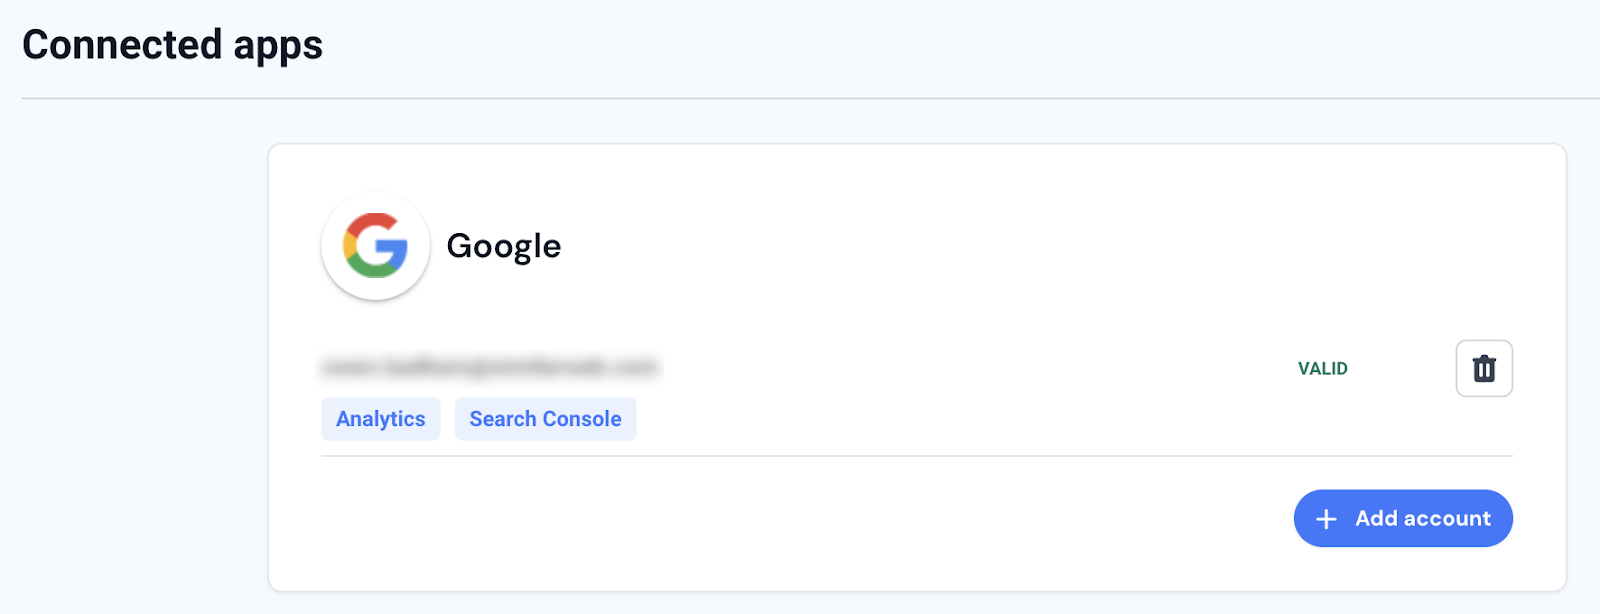Screen dimensions: 1600x614
Task: Add another Google account
Action: (1403, 518)
